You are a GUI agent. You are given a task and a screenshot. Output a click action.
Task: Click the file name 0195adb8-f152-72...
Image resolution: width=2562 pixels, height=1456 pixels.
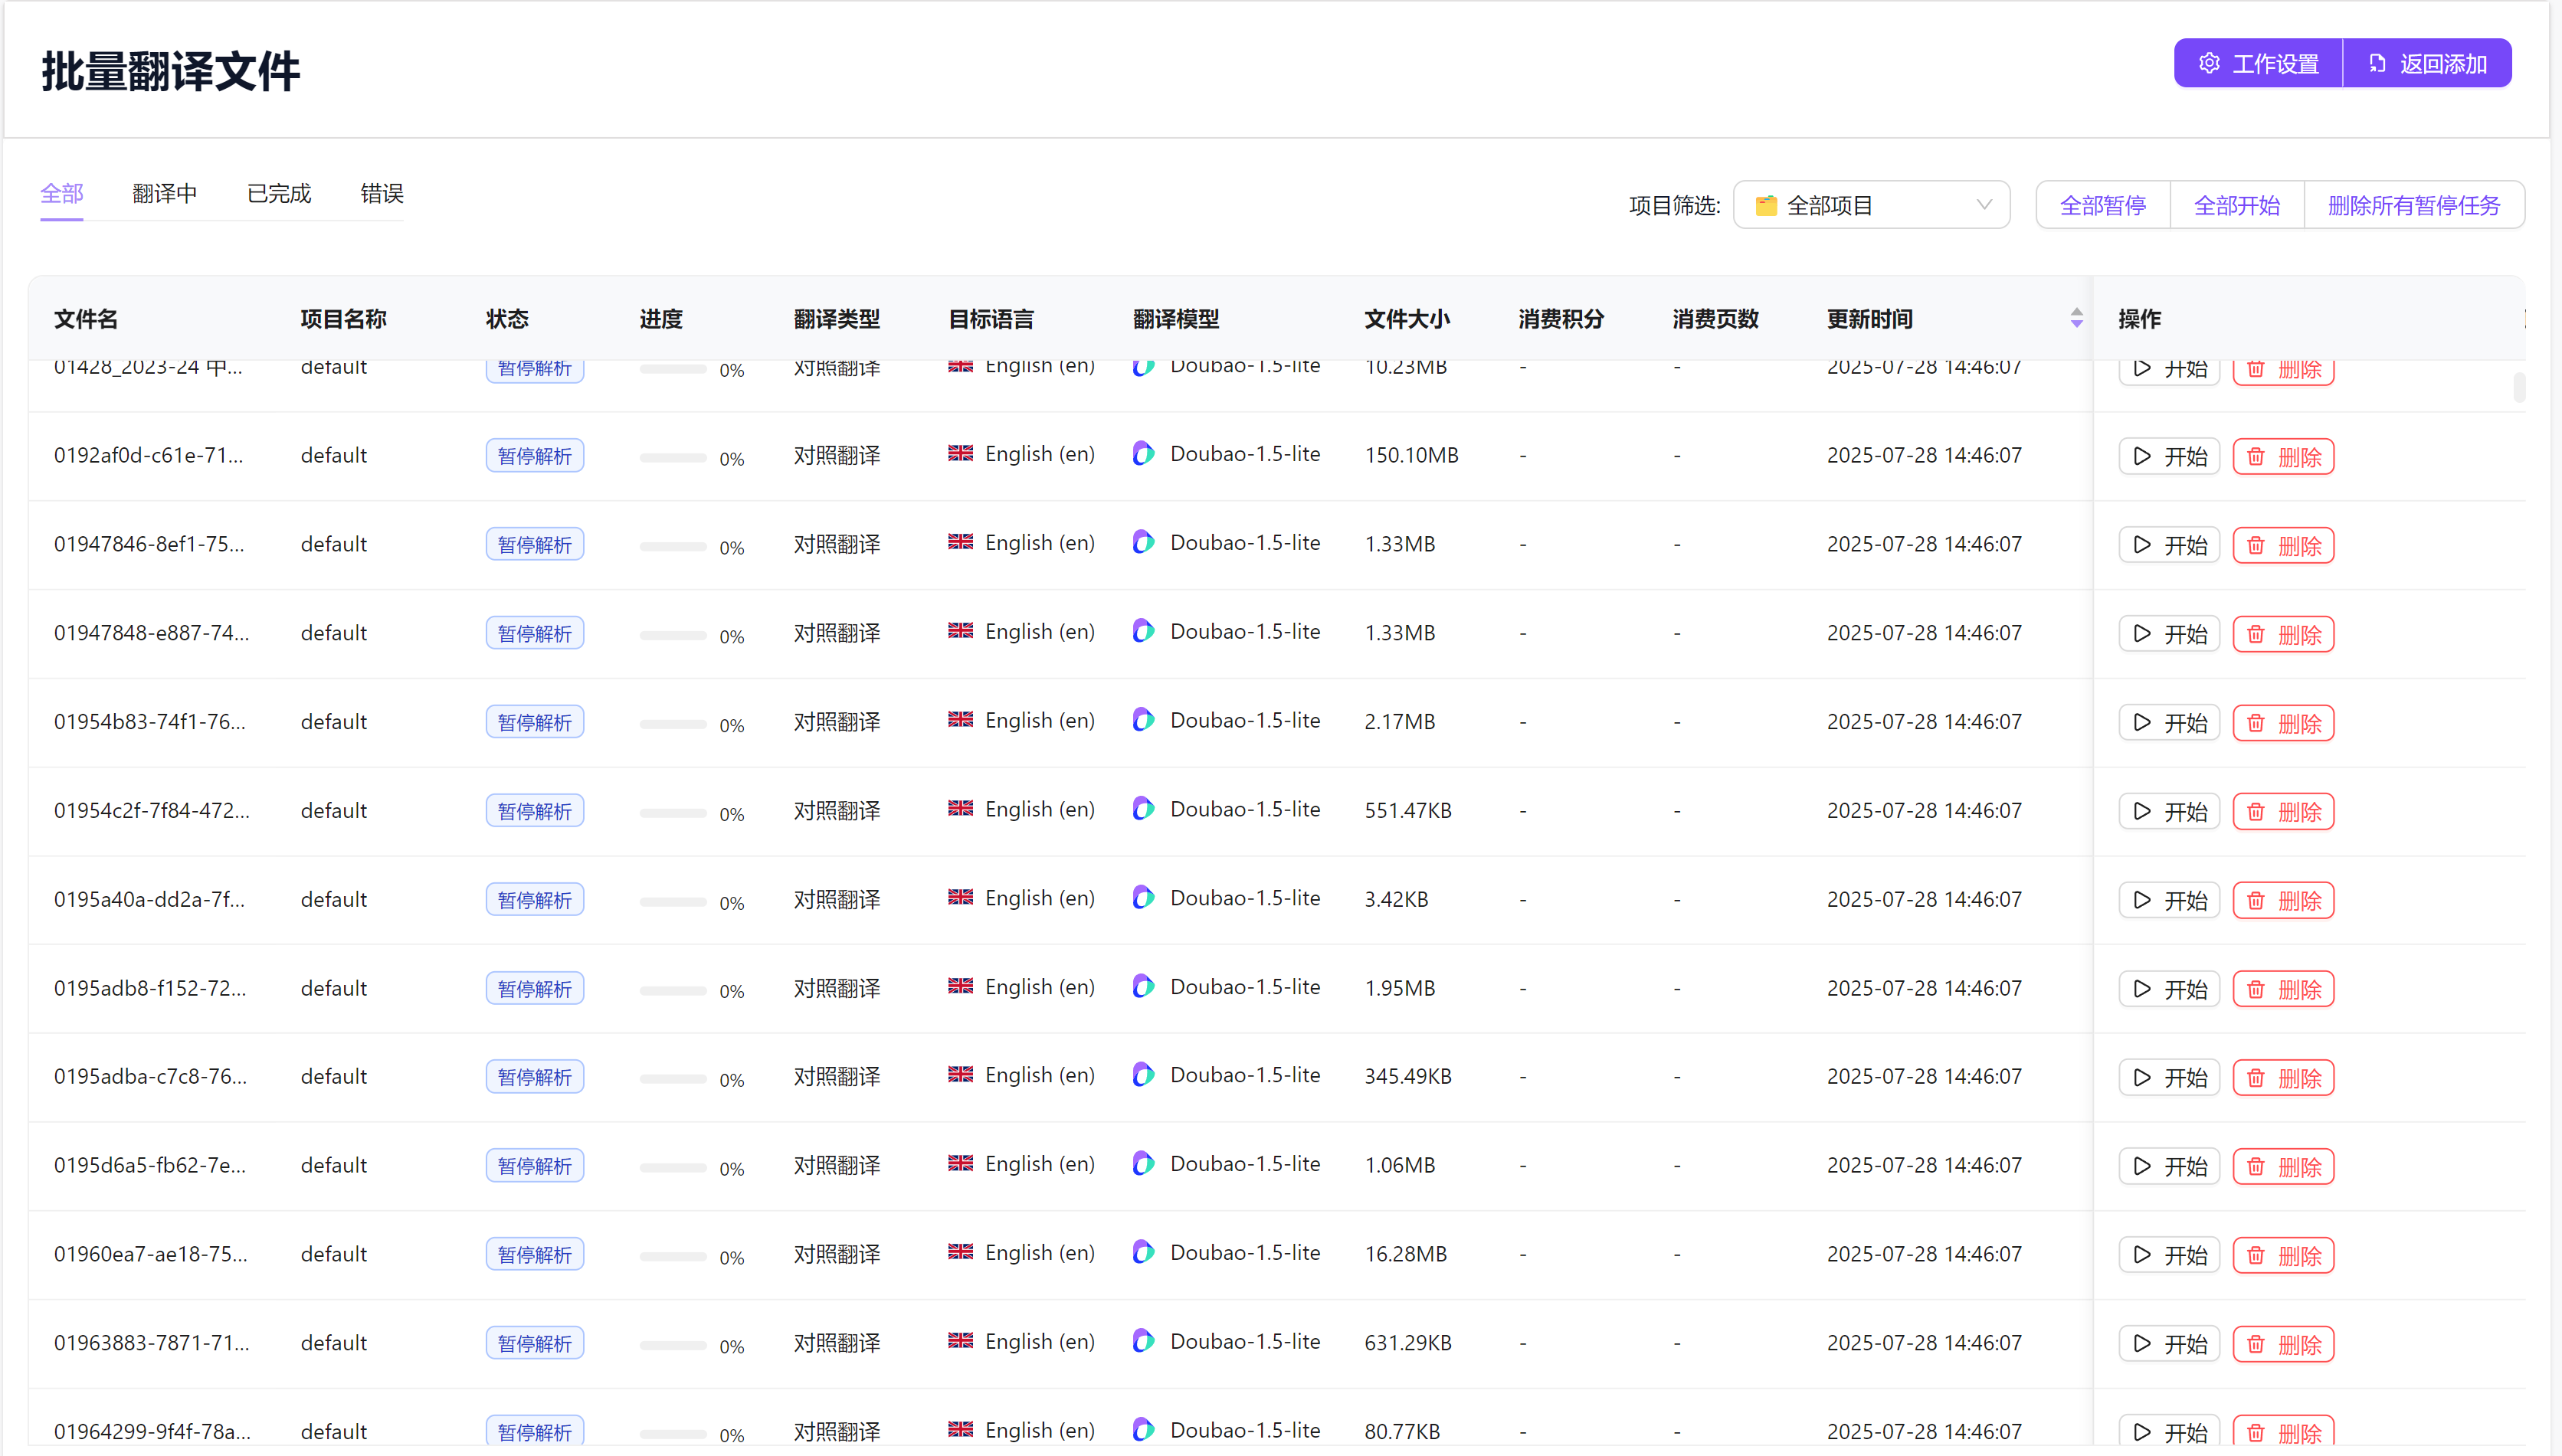(150, 989)
